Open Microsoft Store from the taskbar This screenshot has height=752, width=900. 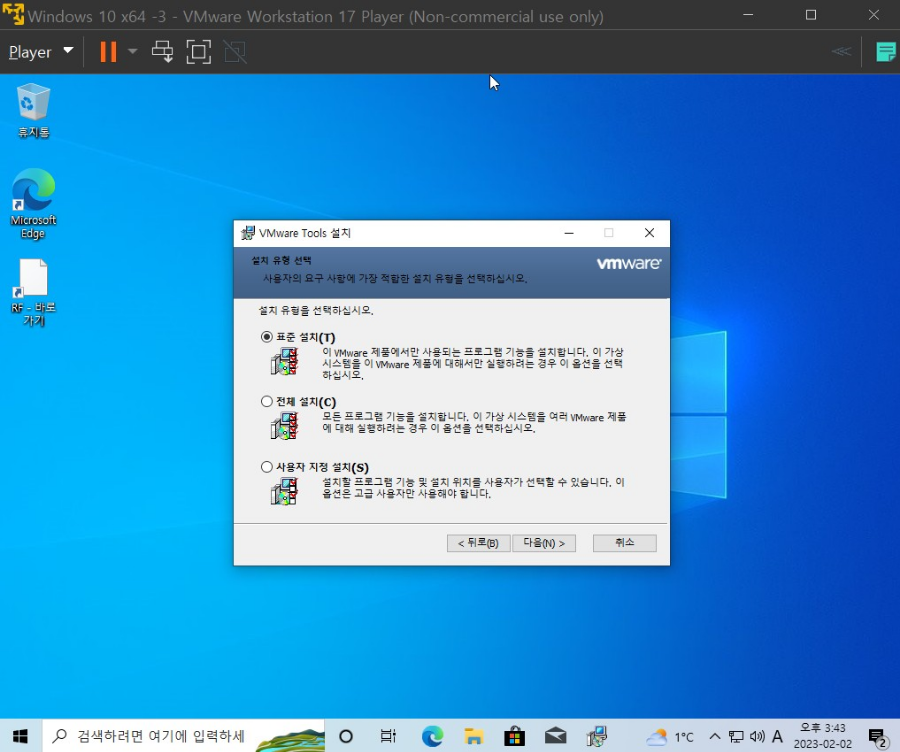tap(514, 736)
